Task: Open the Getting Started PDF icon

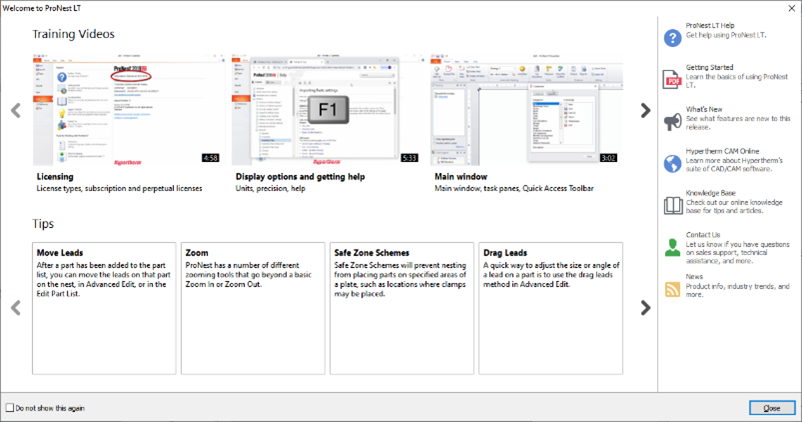Action: [672, 80]
